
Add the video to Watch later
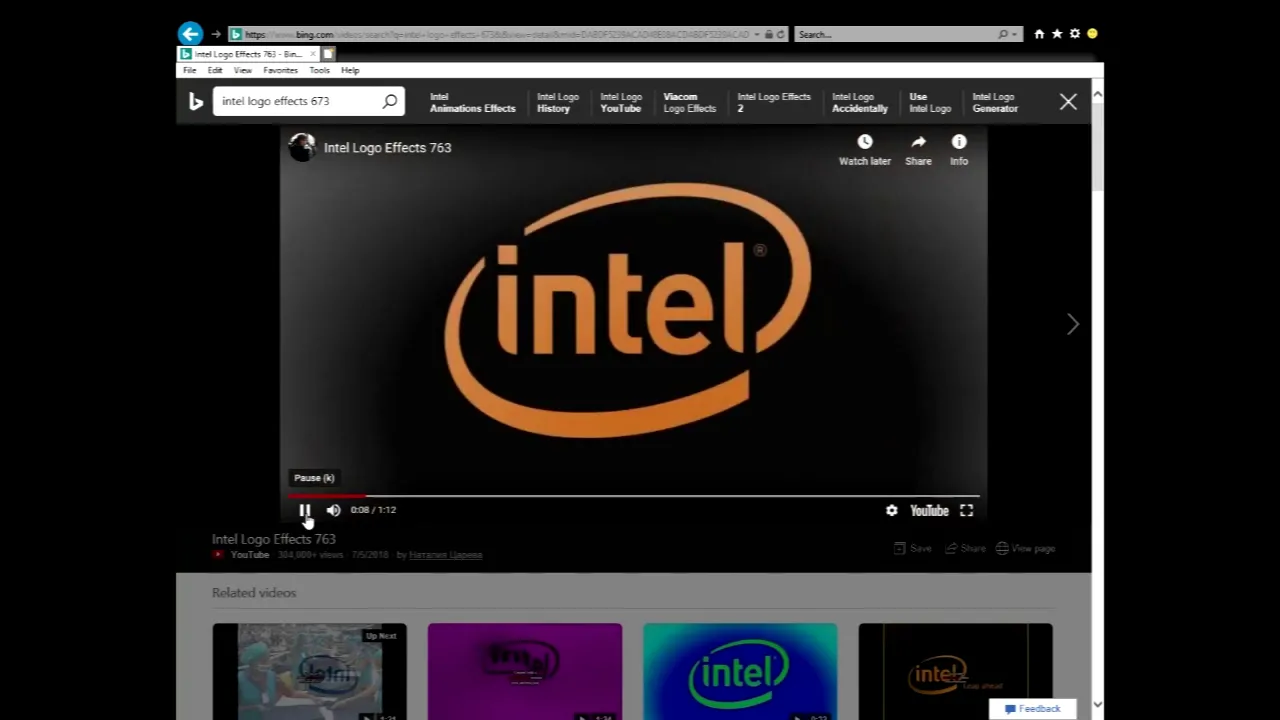tap(865, 150)
